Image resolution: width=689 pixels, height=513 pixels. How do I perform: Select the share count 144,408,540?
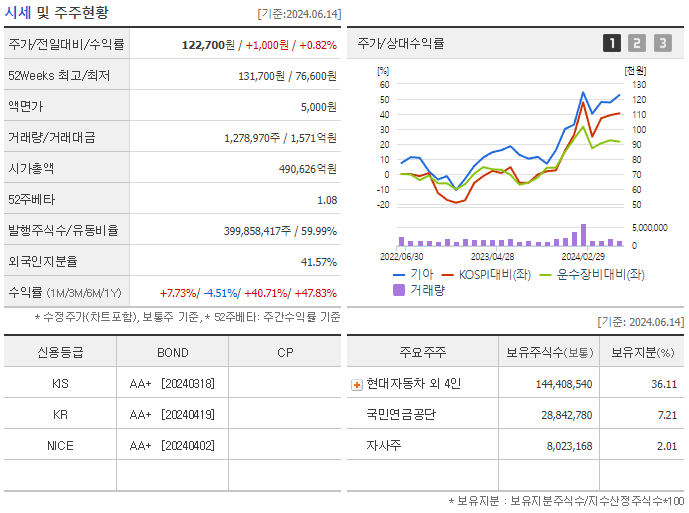564,385
